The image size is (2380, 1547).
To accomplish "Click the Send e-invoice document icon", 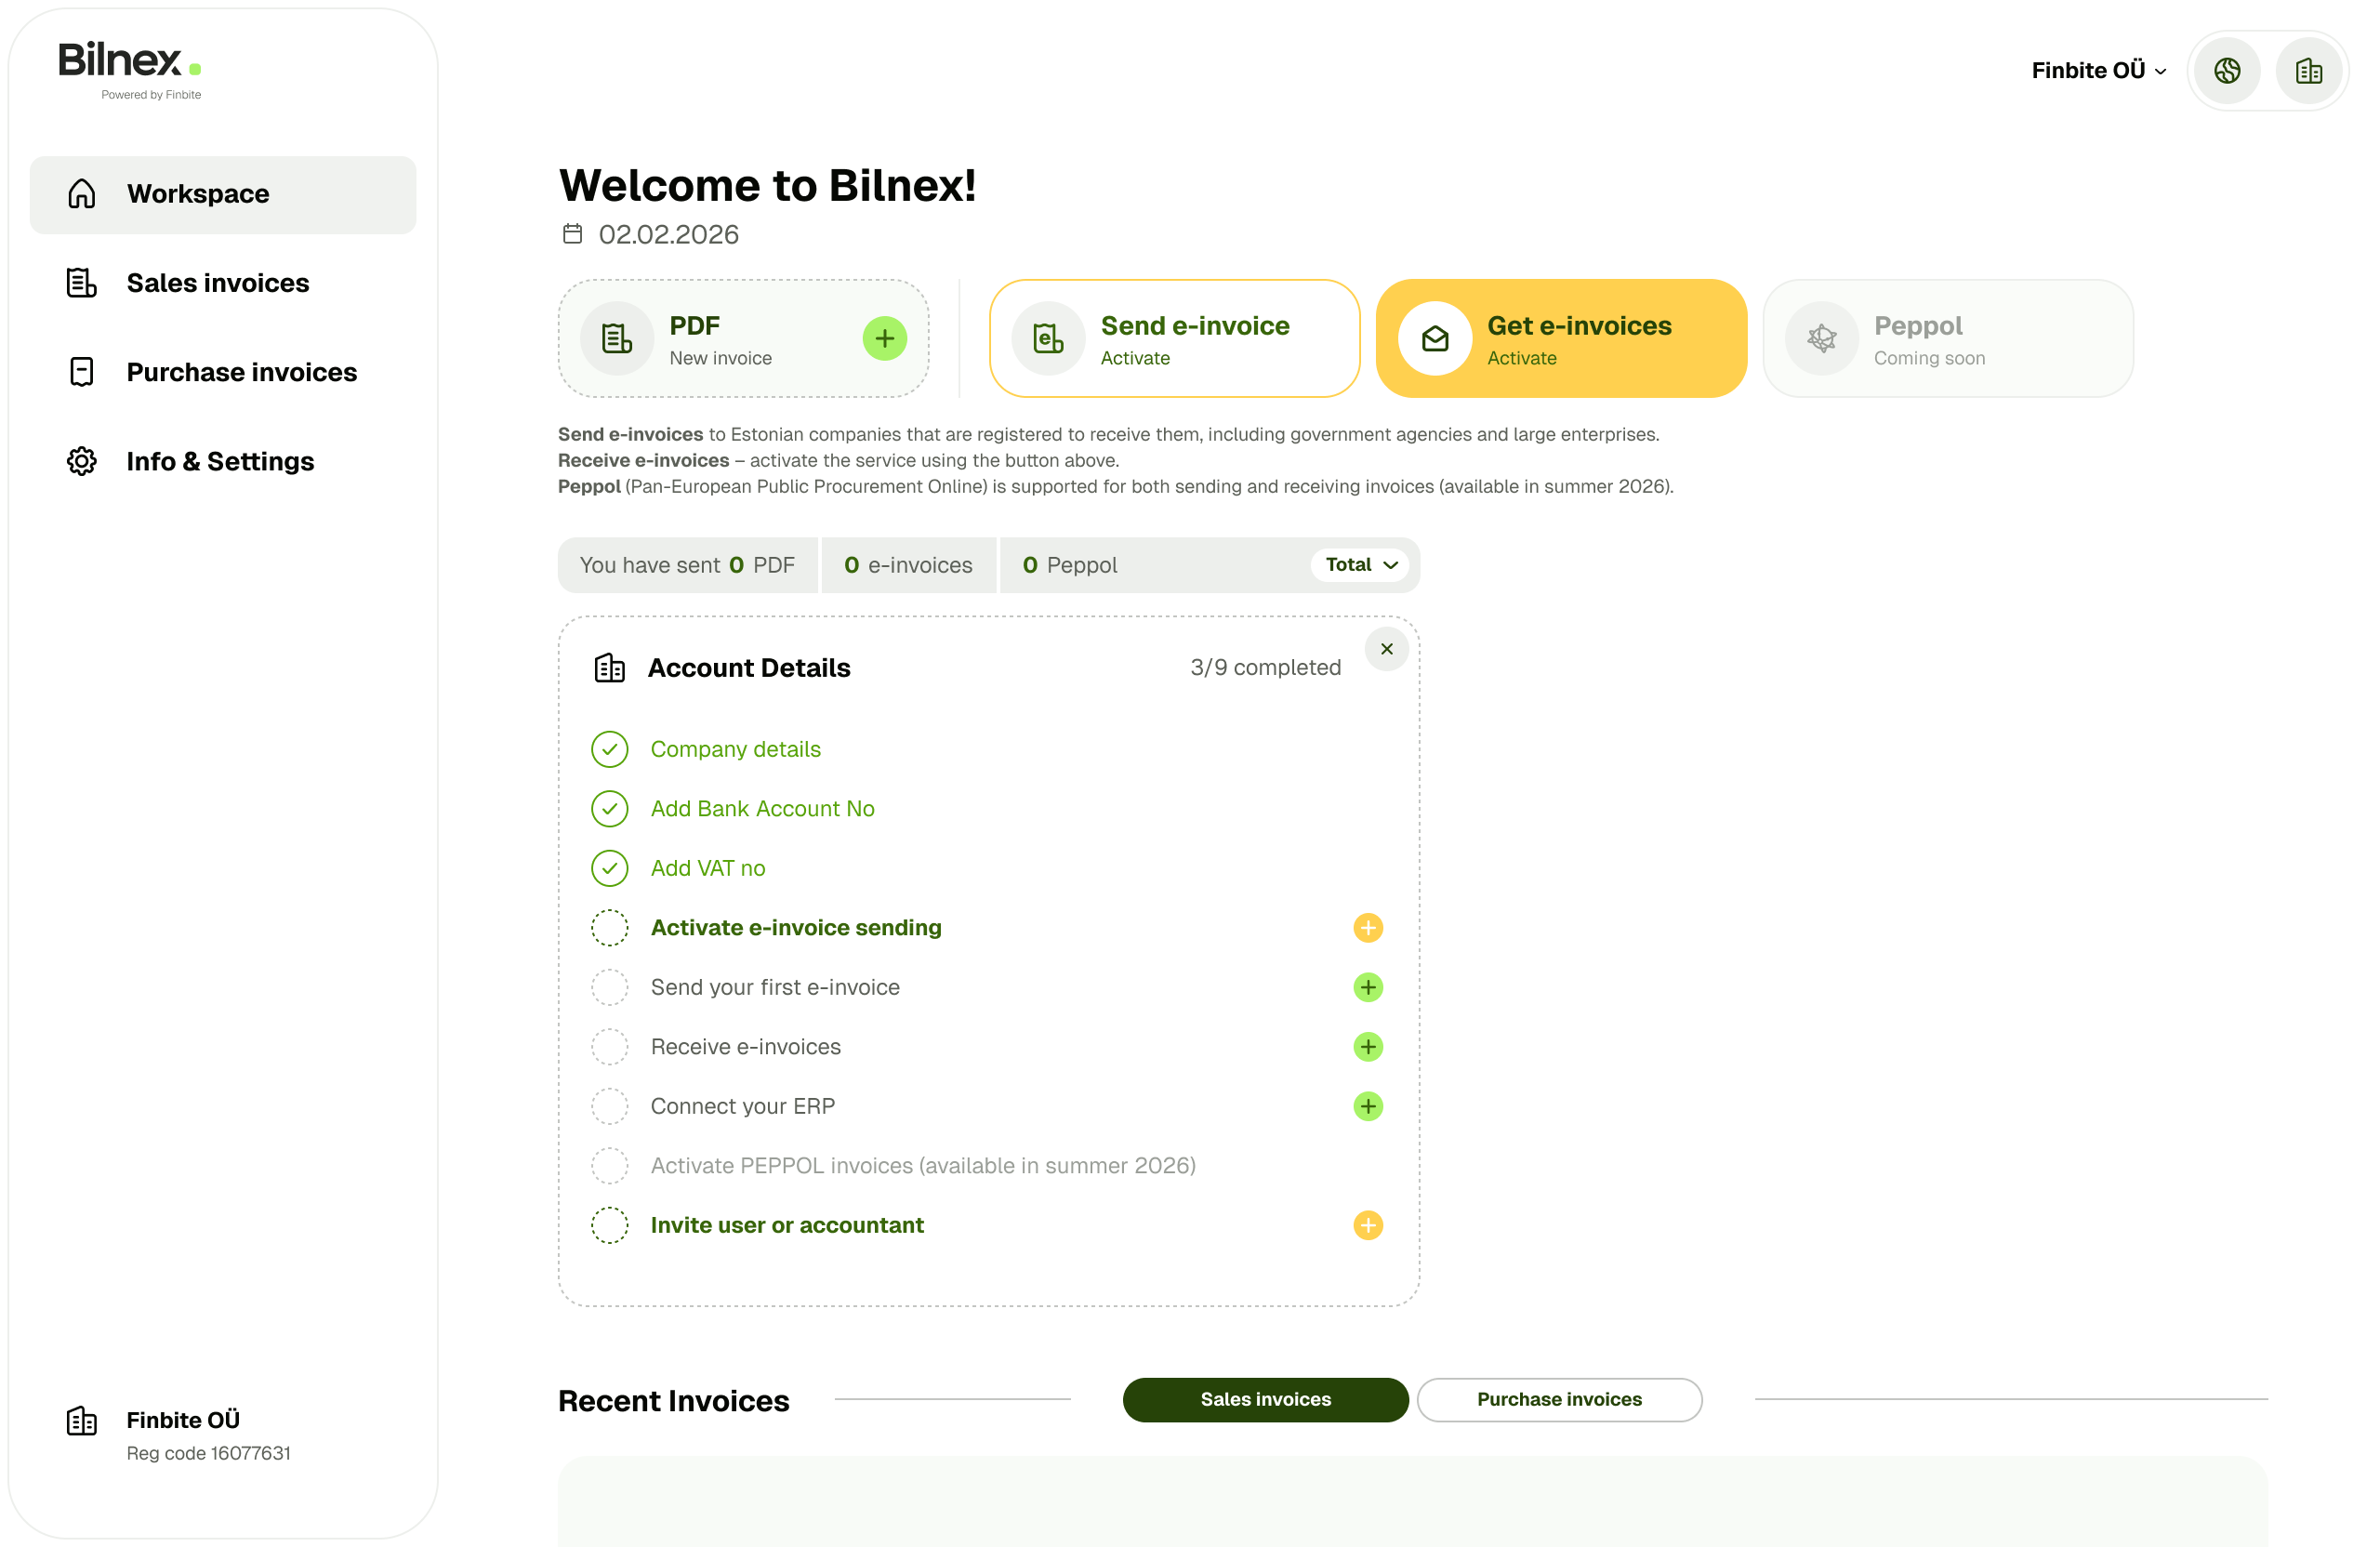I will [x=1047, y=339].
